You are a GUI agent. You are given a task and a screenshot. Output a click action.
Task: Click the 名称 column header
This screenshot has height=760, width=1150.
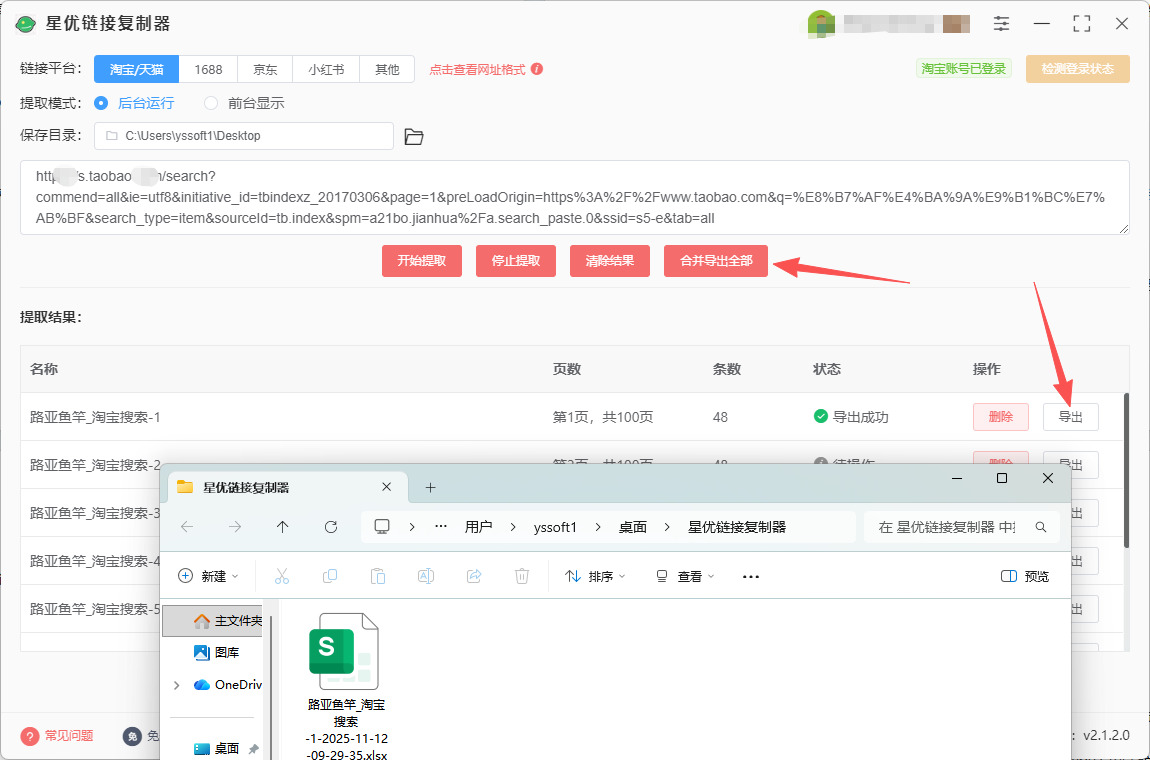click(44, 369)
